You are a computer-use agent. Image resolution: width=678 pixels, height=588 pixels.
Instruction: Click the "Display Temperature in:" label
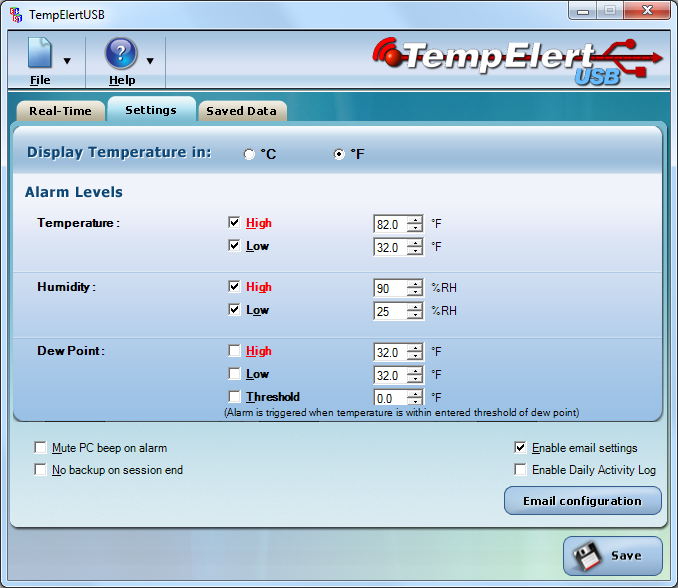[x=119, y=153]
